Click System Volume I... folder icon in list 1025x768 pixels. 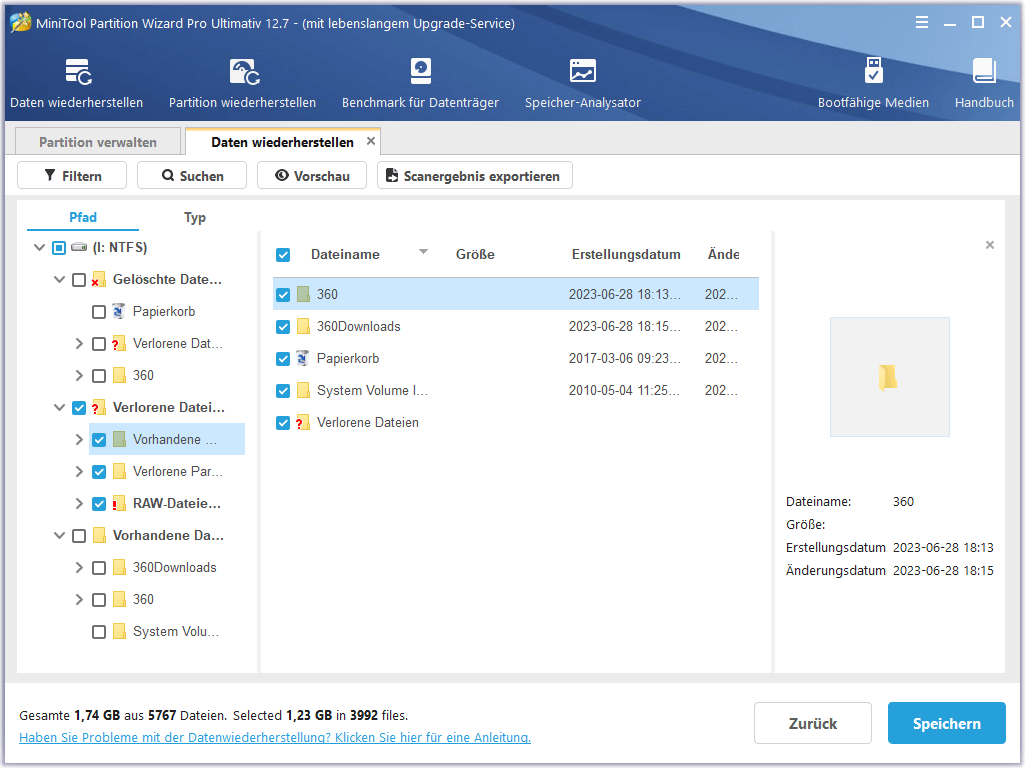(303, 390)
